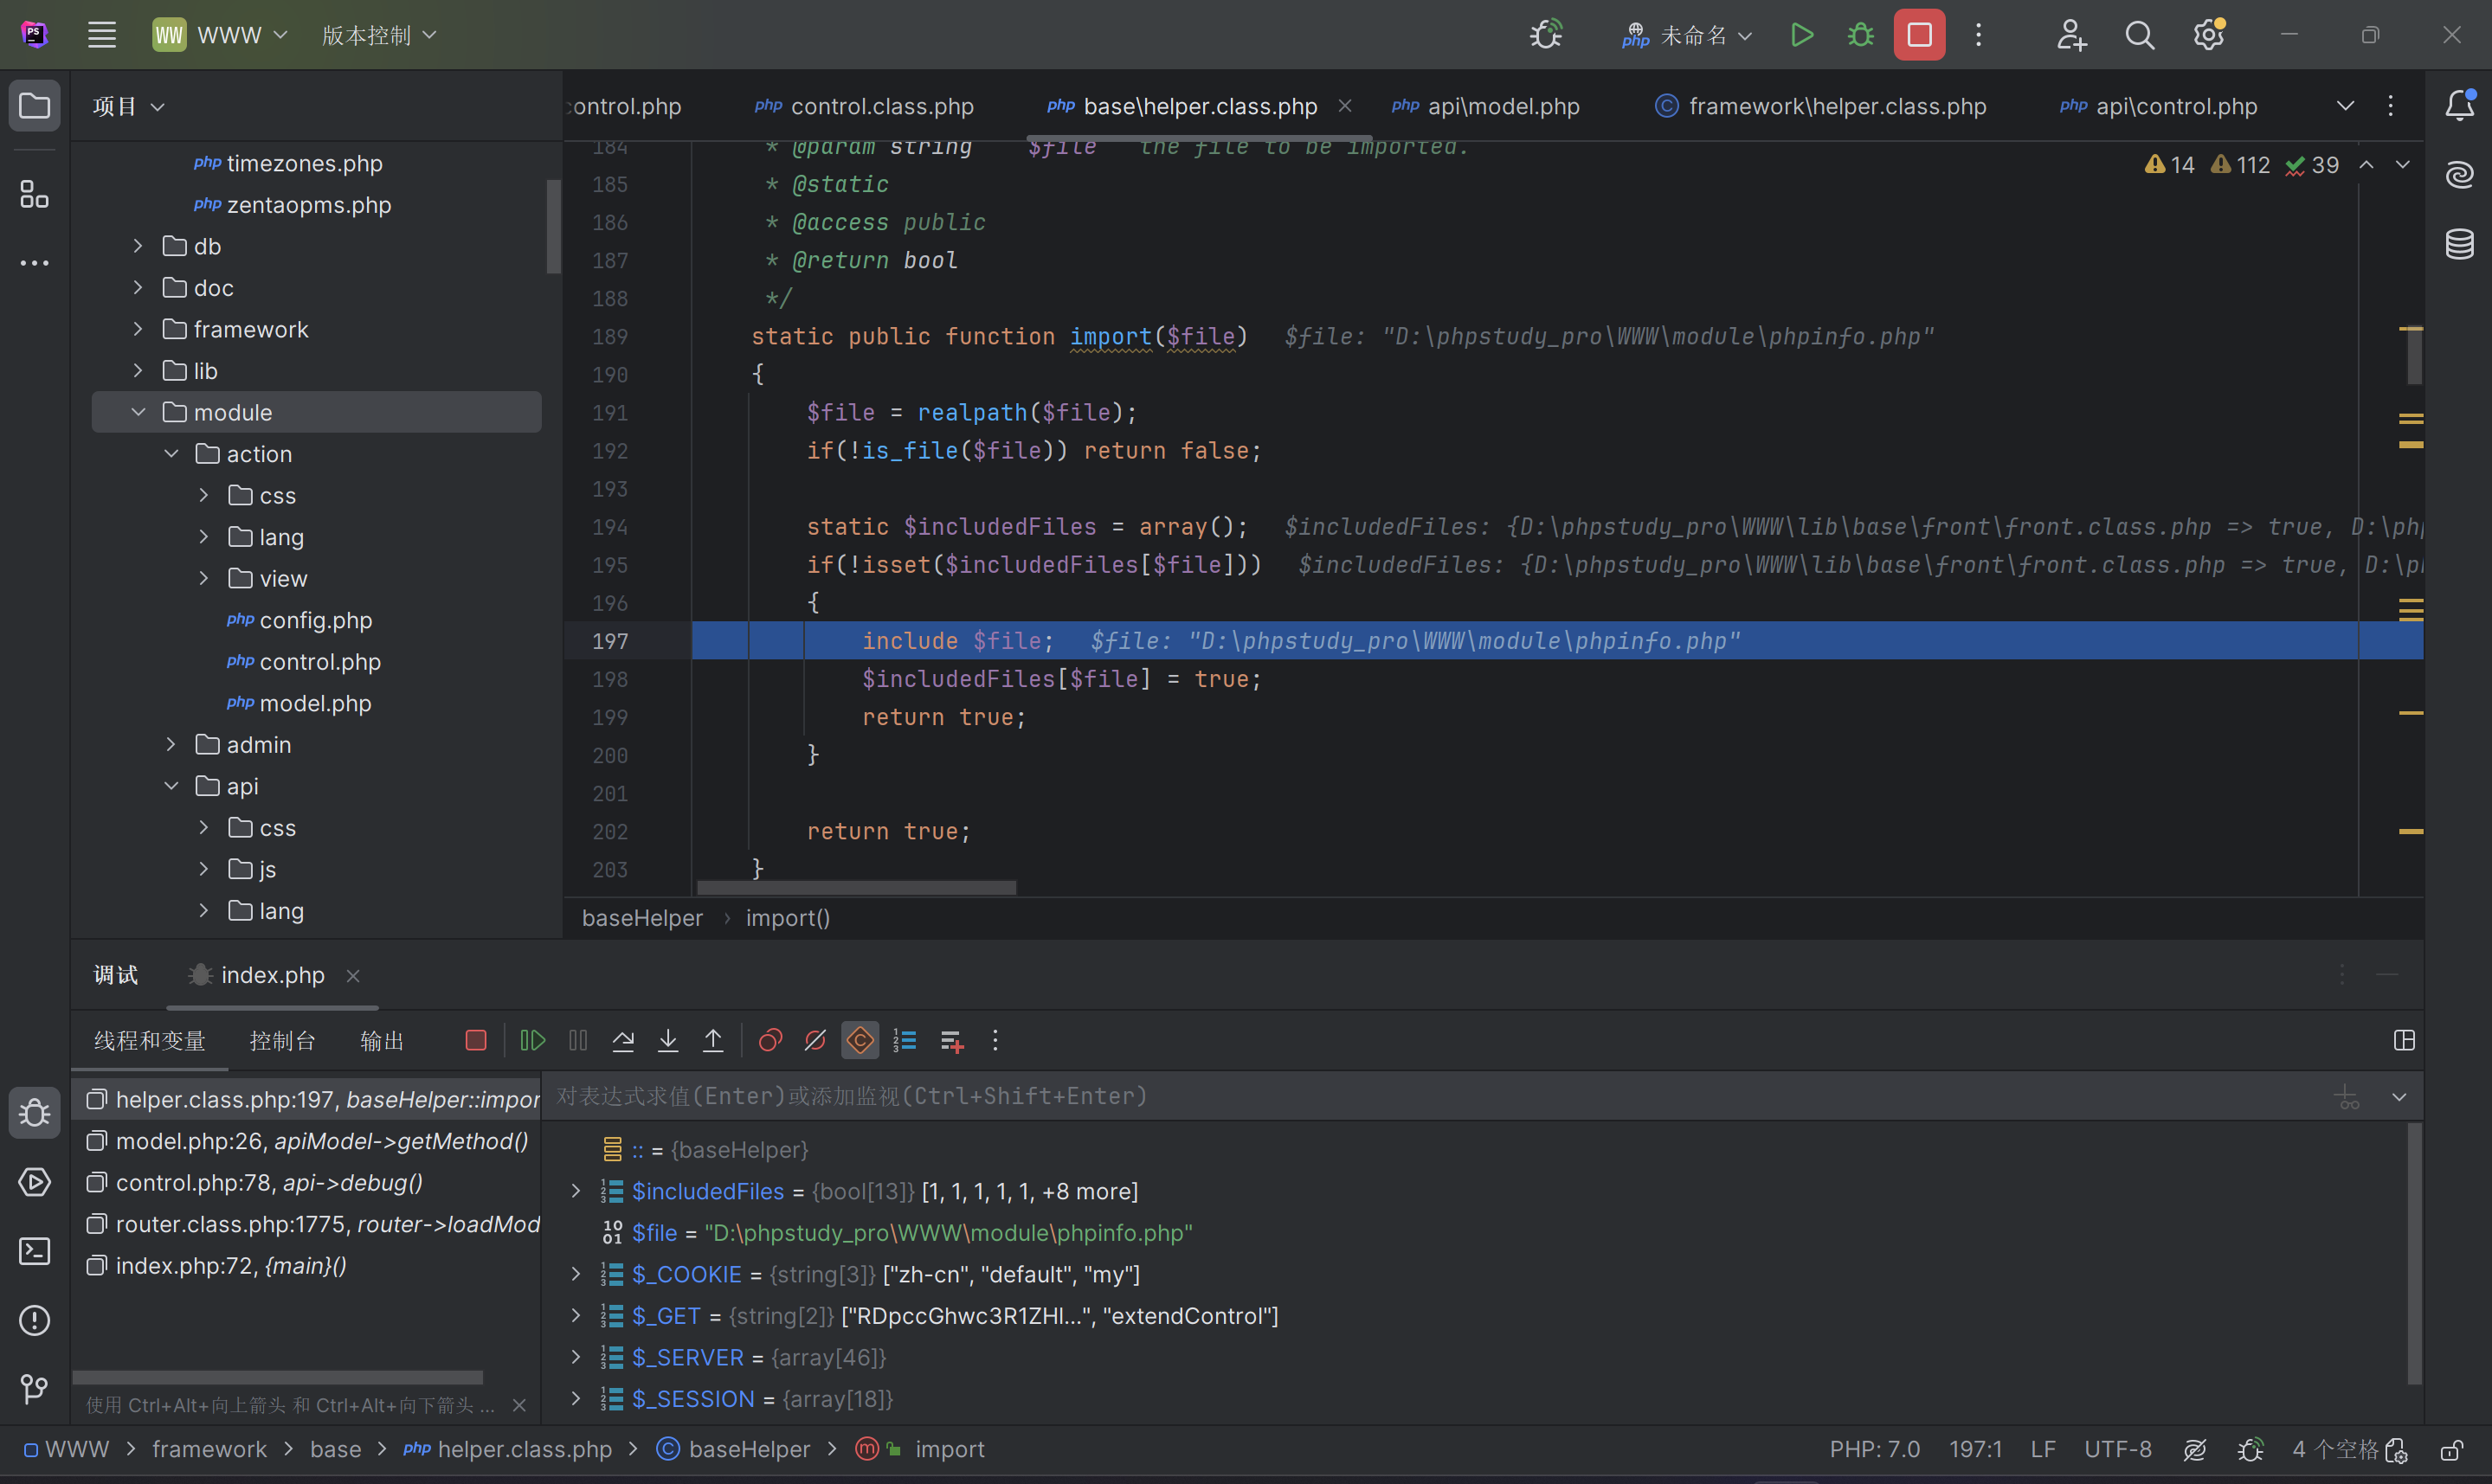Toggle the Listen for PHP Debug Connections icon
The height and width of the screenshot is (1484, 2492).
[x=1546, y=35]
